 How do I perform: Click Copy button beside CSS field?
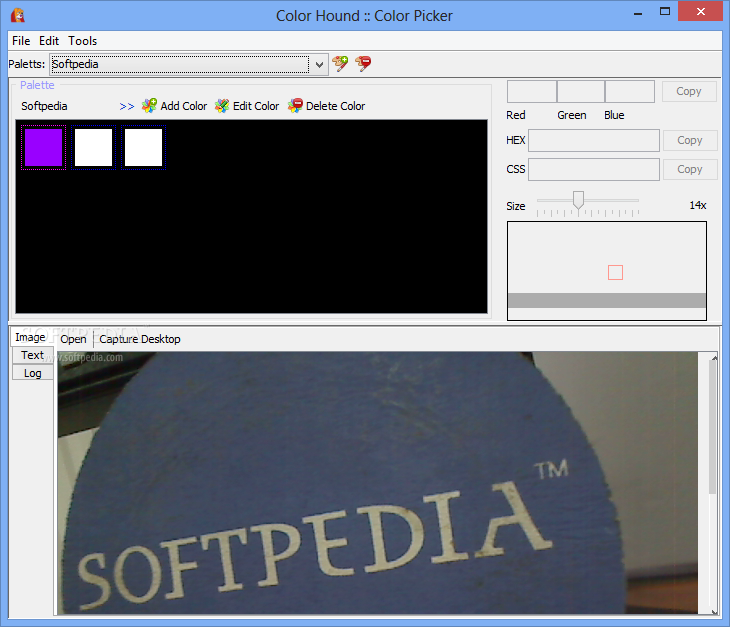pos(690,169)
